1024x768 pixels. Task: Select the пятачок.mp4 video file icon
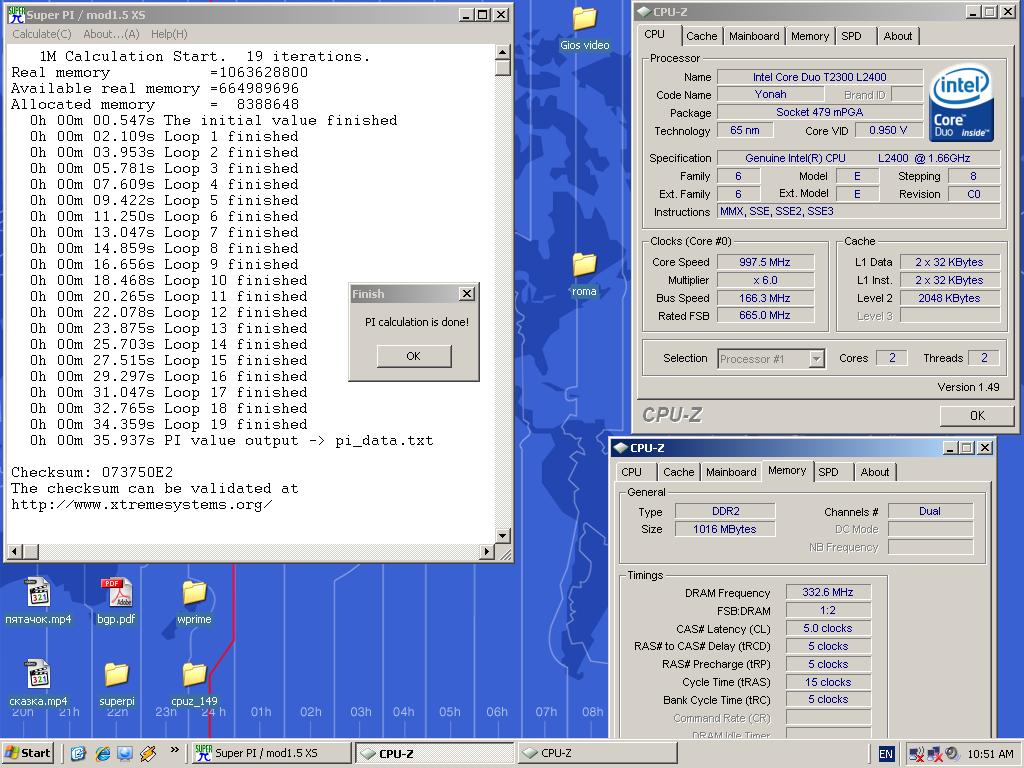pos(39,592)
